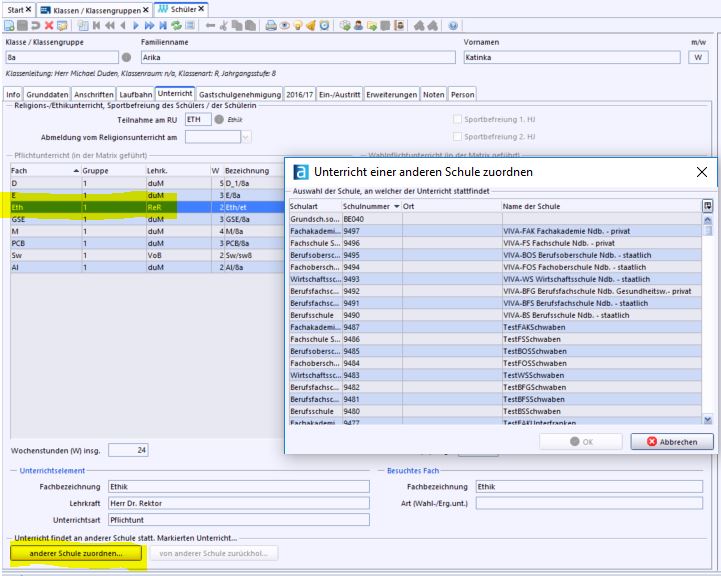Click the Abbrechen button in dialog
Image resolution: width=721 pixels, height=576 pixels.
point(672,441)
